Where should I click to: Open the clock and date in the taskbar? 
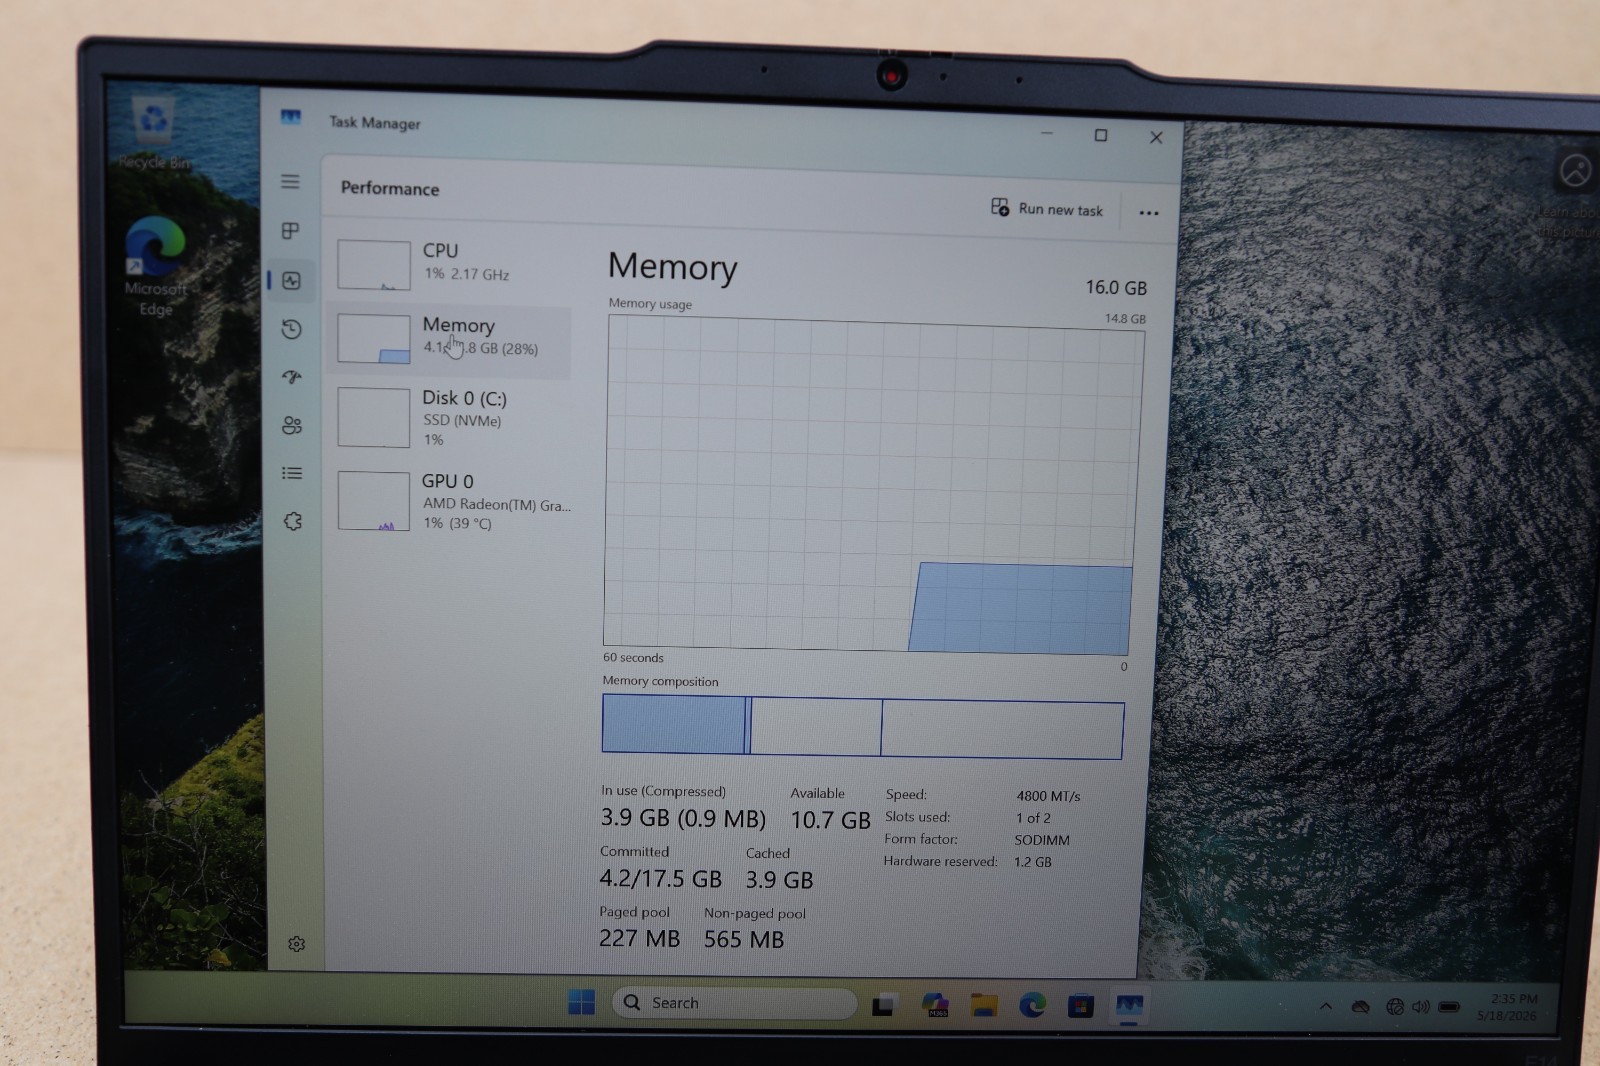pyautogui.click(x=1508, y=1007)
